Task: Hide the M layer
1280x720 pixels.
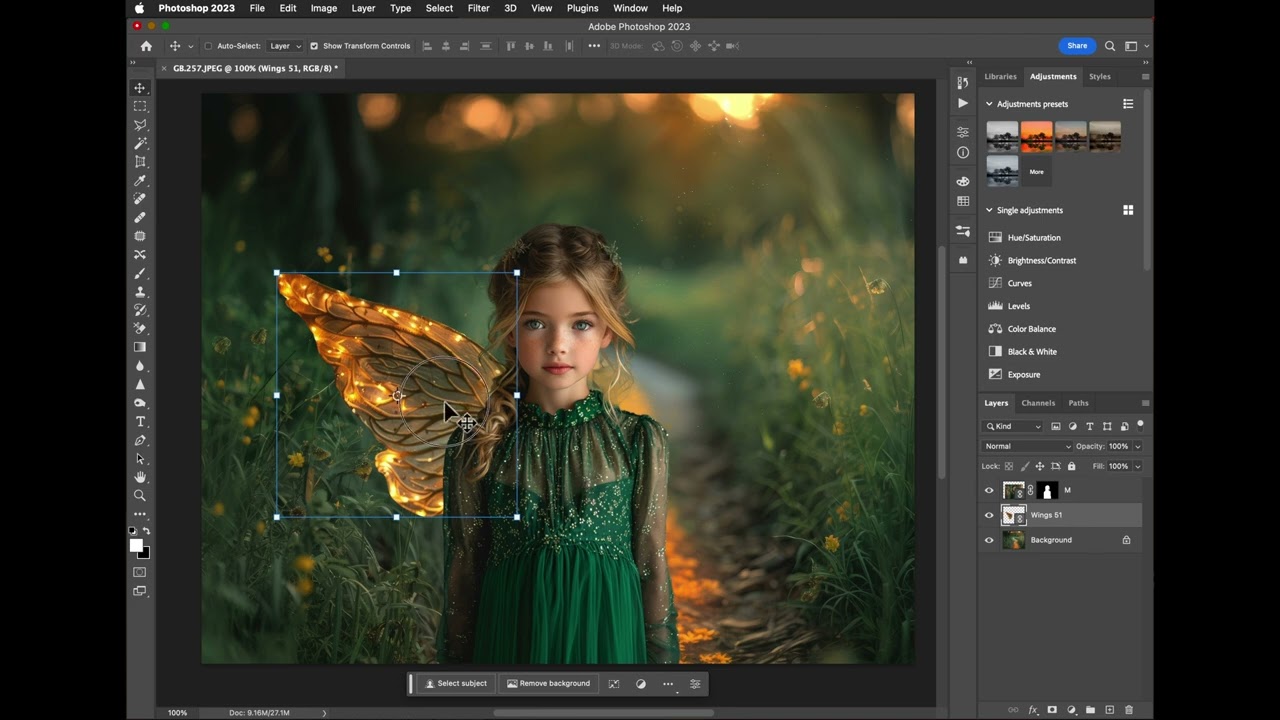Action: (x=989, y=490)
